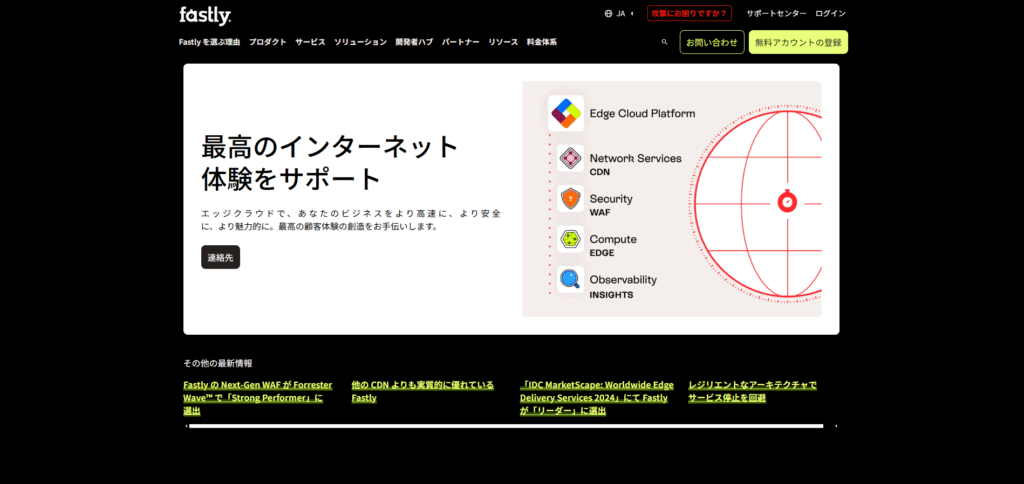
Task: Click the Fastly logo
Action: coord(205,15)
